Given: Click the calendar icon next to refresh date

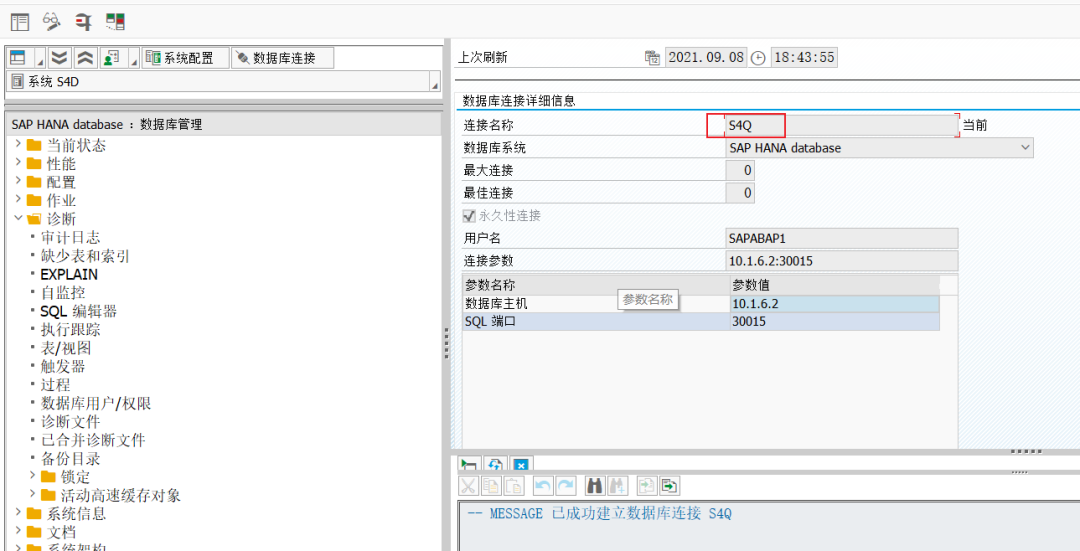Looking at the screenshot, I should click(x=652, y=58).
